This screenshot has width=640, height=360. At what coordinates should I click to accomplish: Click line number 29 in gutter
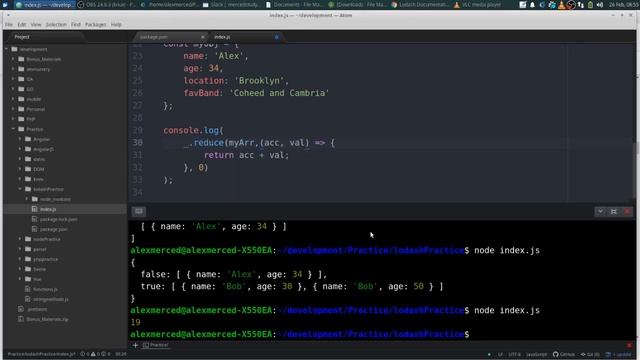click(x=138, y=131)
